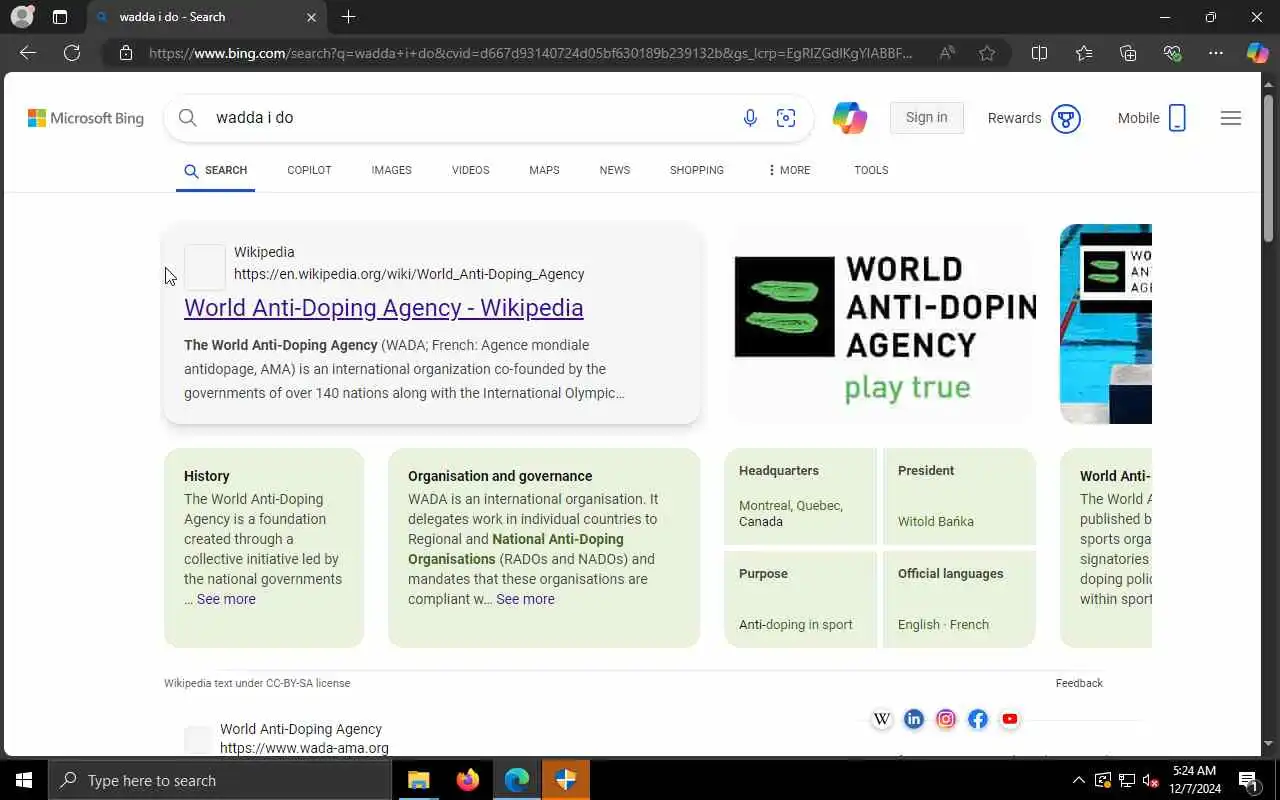1280x800 pixels.
Task: Select the SEARCH tab
Action: [x=215, y=170]
